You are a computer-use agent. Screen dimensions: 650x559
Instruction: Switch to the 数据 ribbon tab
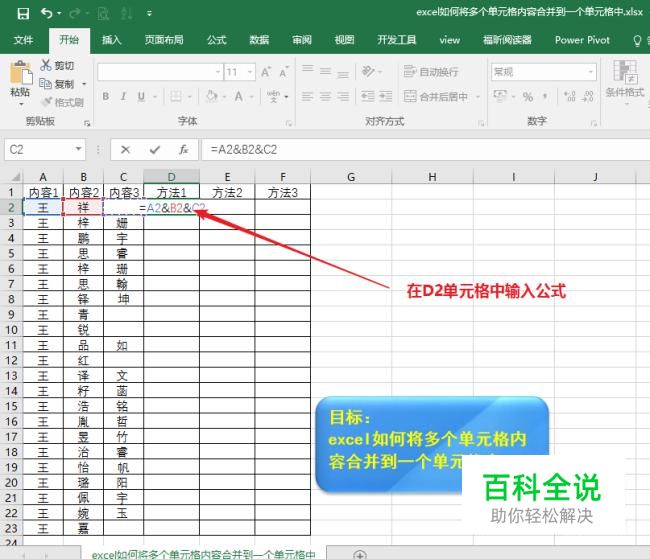259,40
